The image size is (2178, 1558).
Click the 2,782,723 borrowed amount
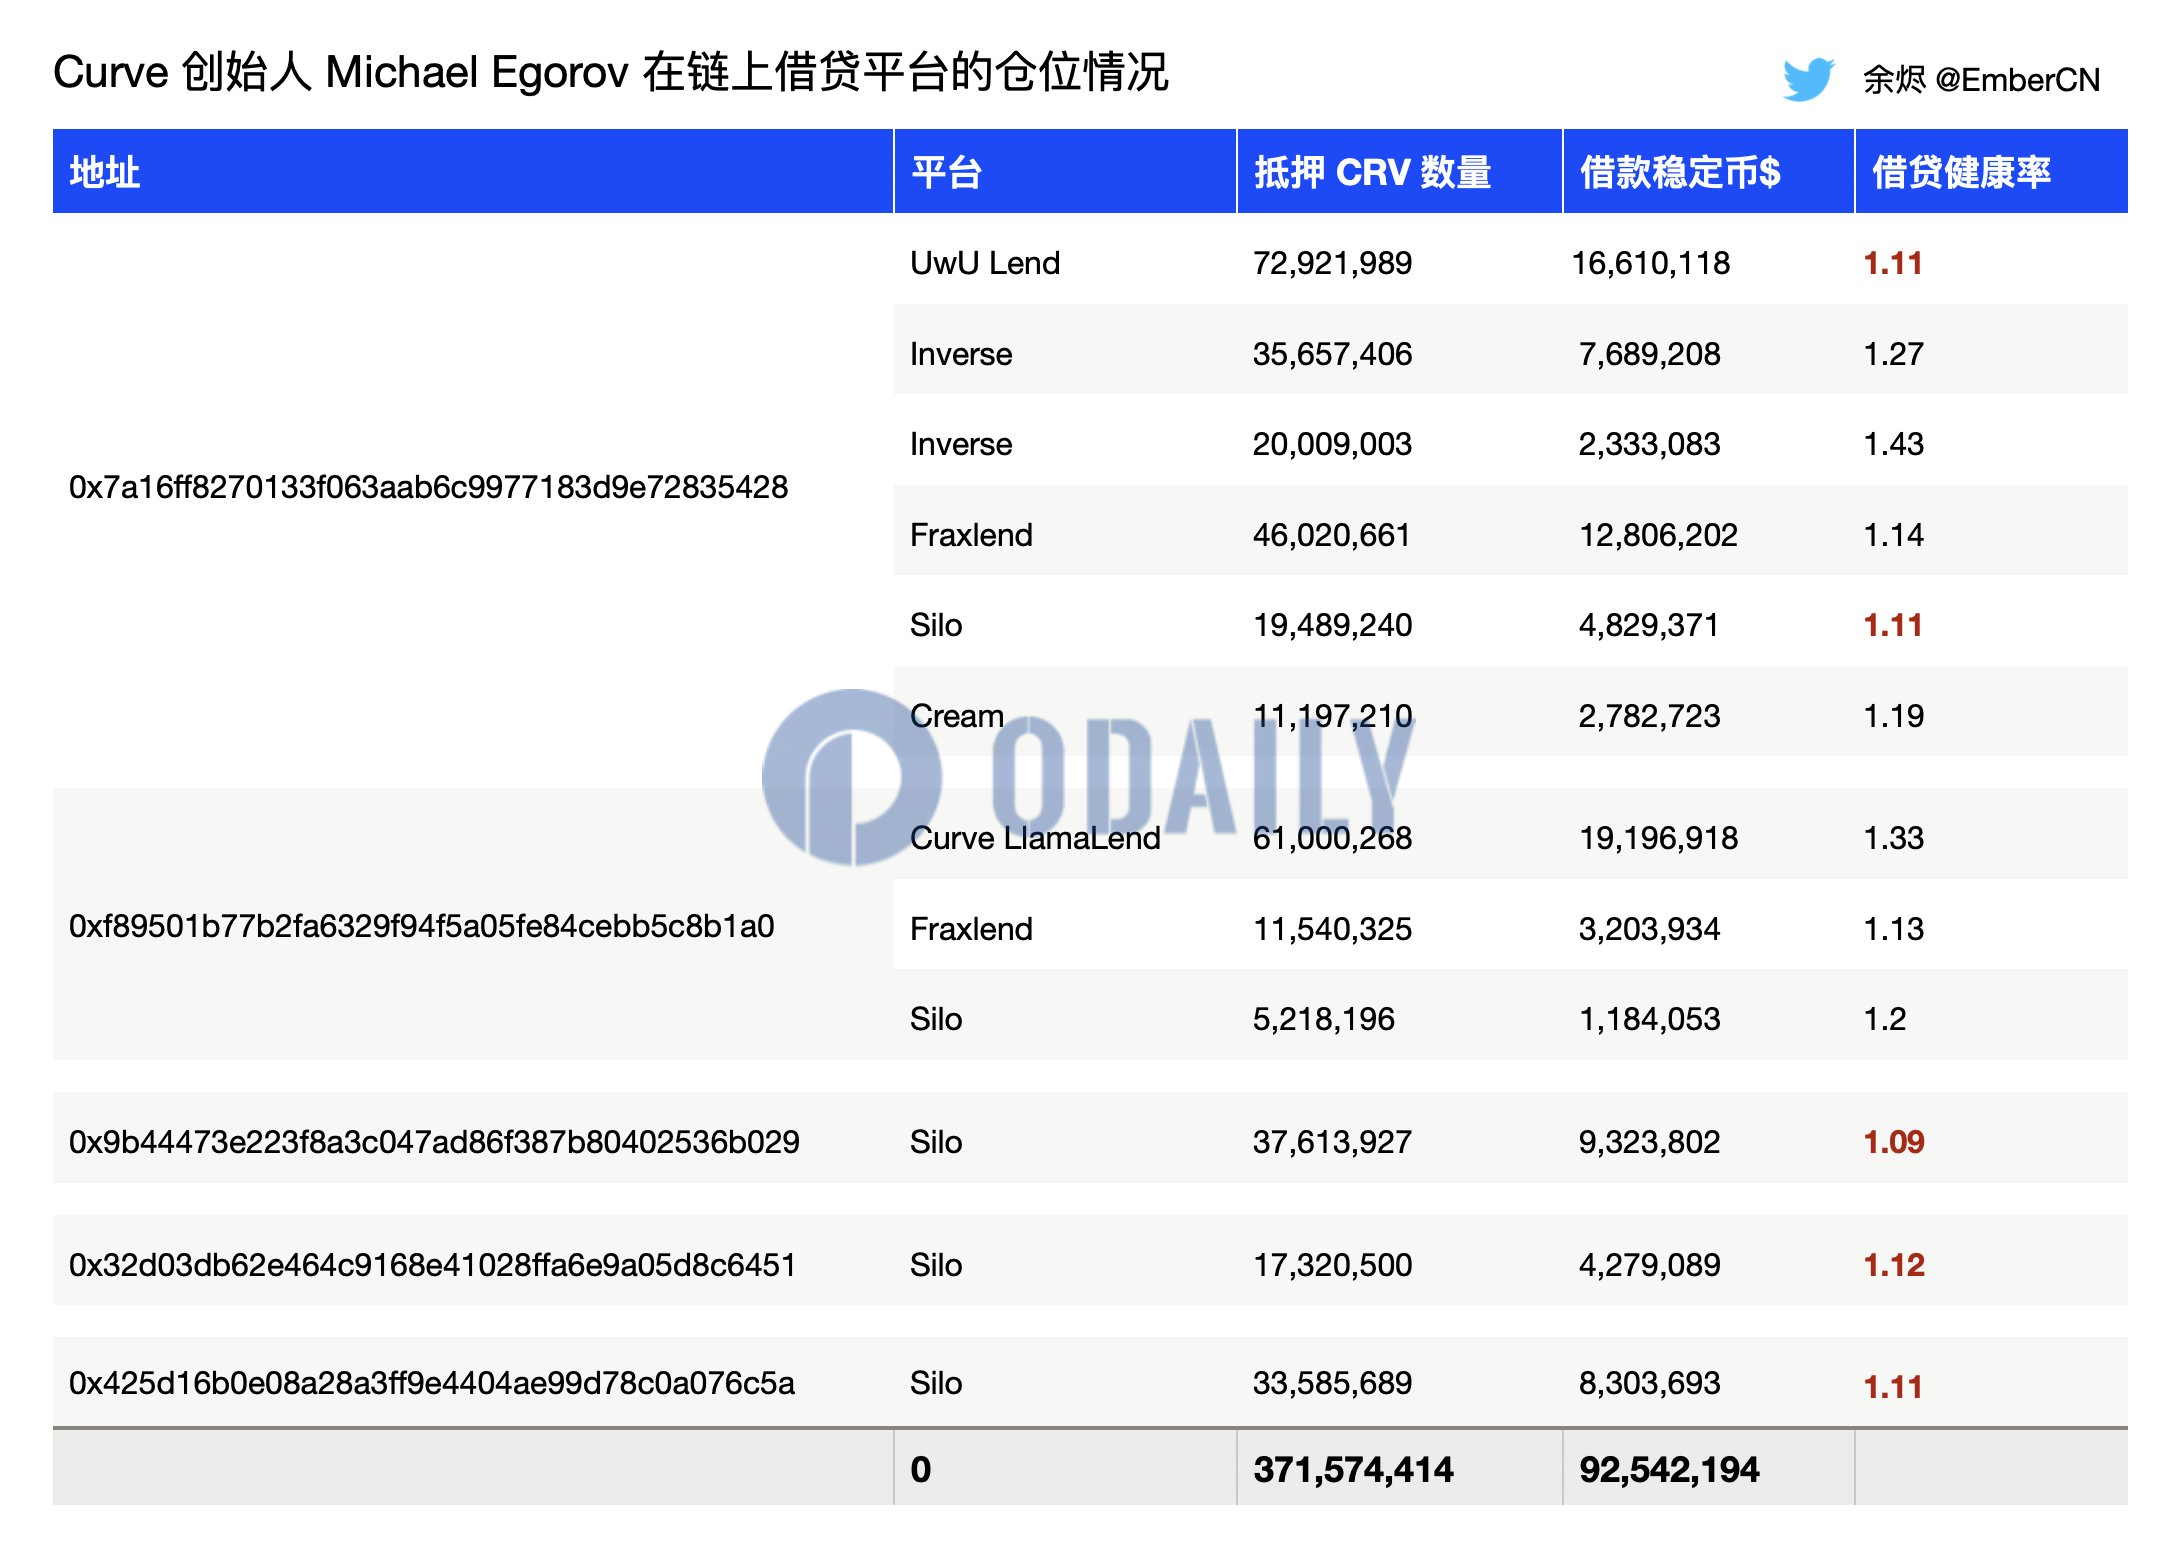pyautogui.click(x=1649, y=716)
